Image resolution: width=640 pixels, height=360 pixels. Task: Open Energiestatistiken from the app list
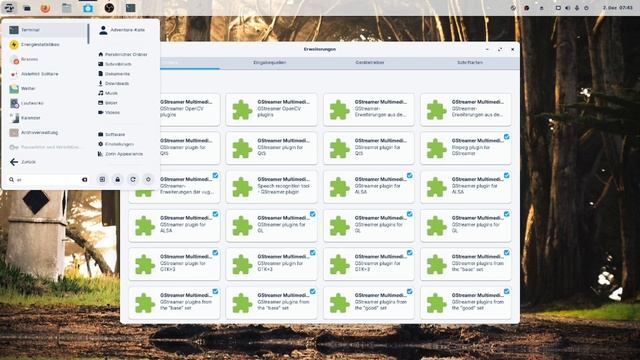point(46,44)
